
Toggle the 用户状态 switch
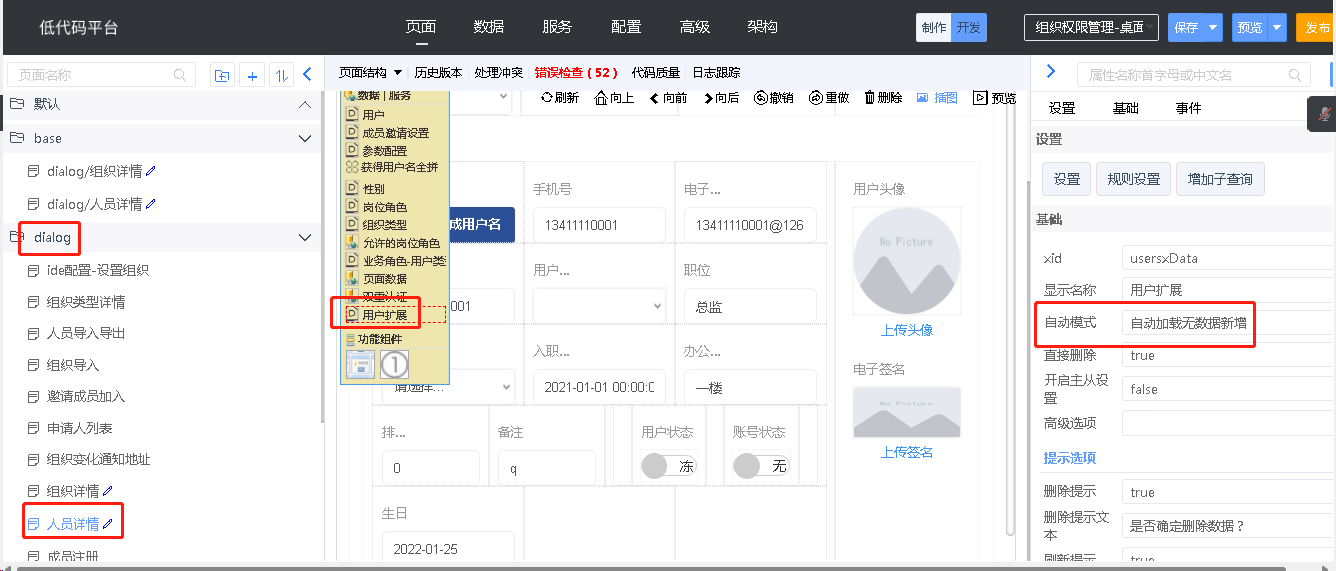click(669, 466)
